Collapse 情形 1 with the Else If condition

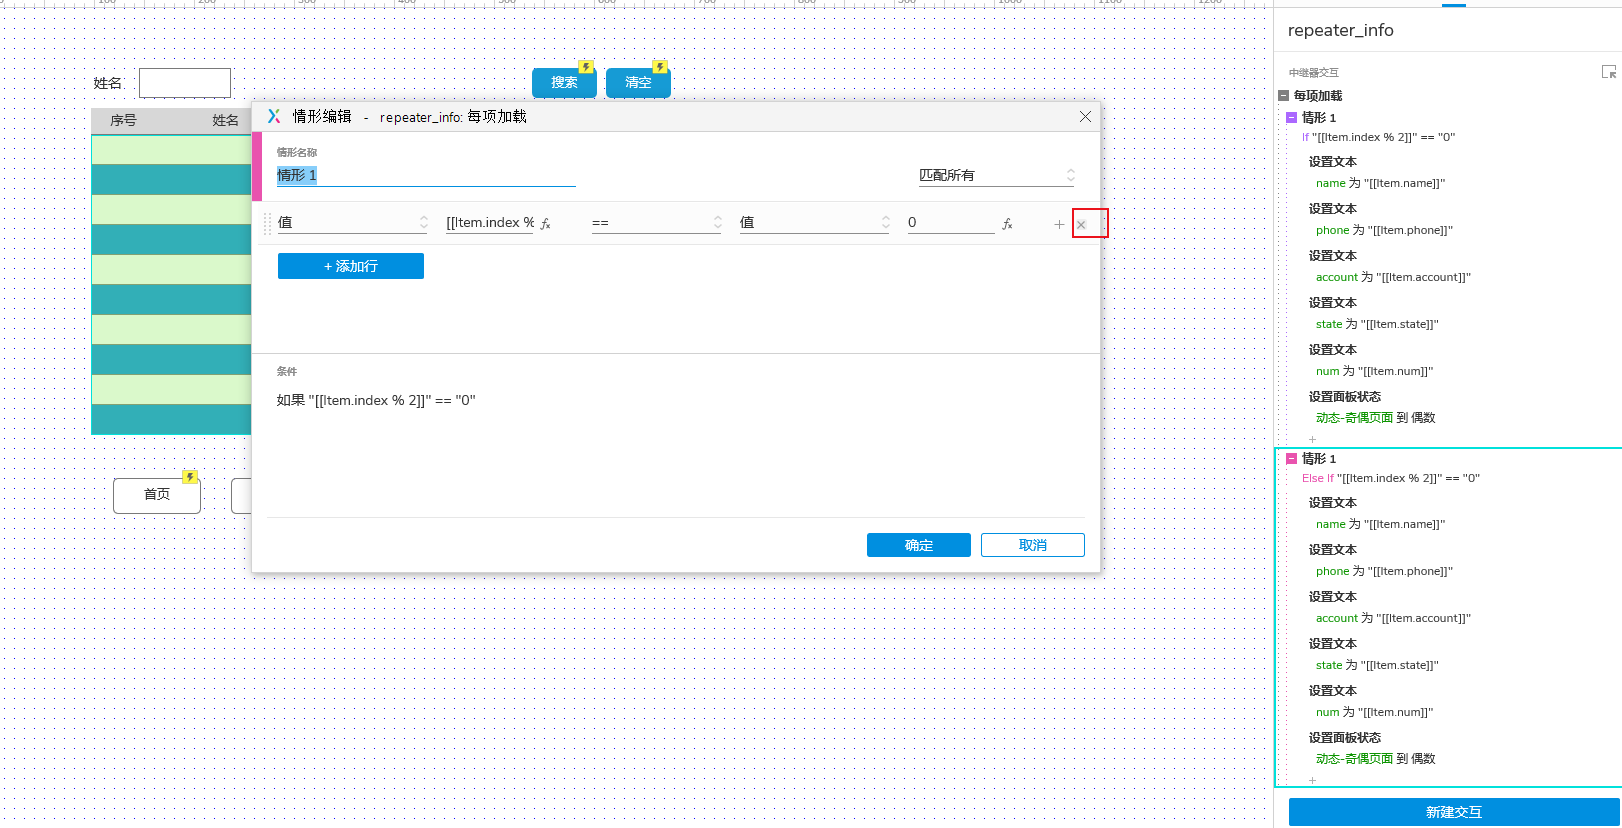(x=1291, y=459)
